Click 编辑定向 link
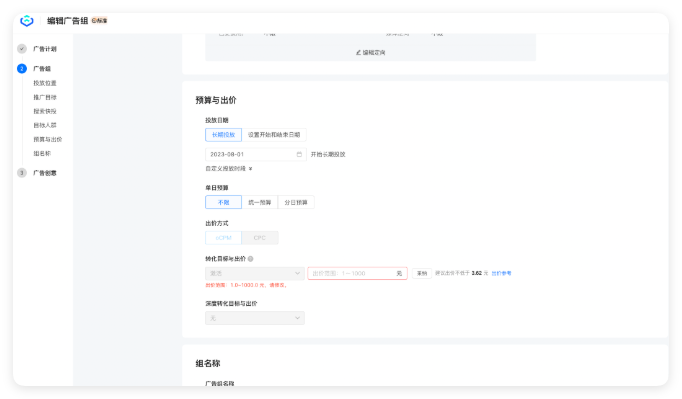682x399 pixels. 371,53
